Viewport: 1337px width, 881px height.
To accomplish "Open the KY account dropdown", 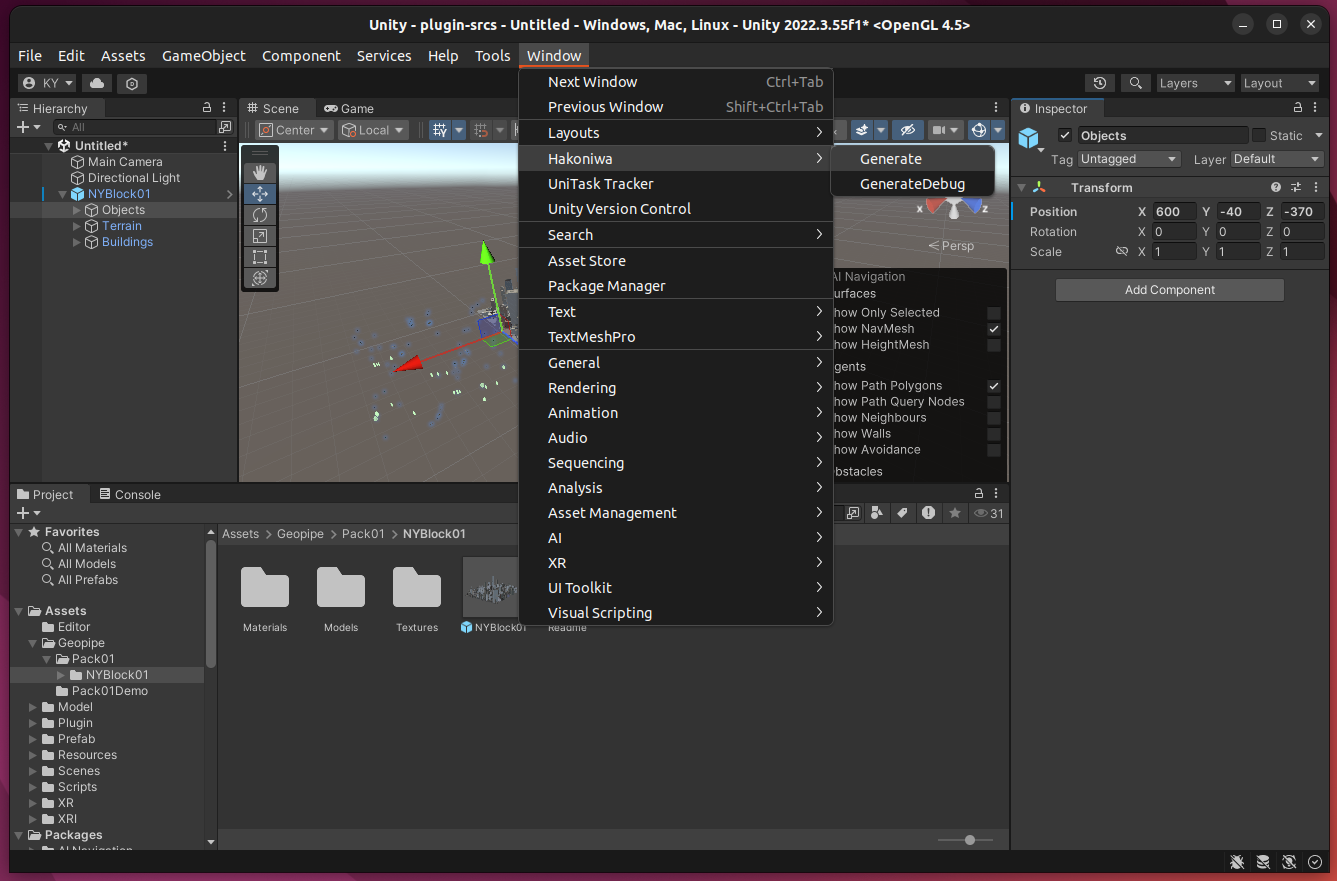I will 48,84.
